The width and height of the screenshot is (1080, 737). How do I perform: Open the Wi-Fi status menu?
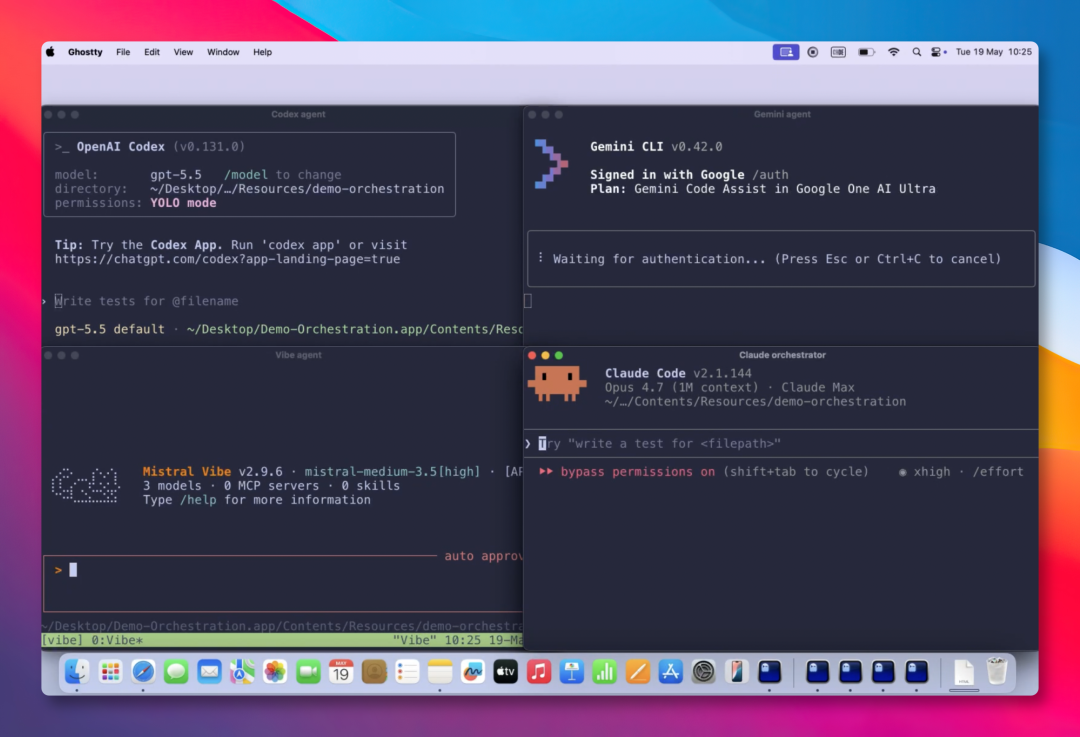click(893, 52)
